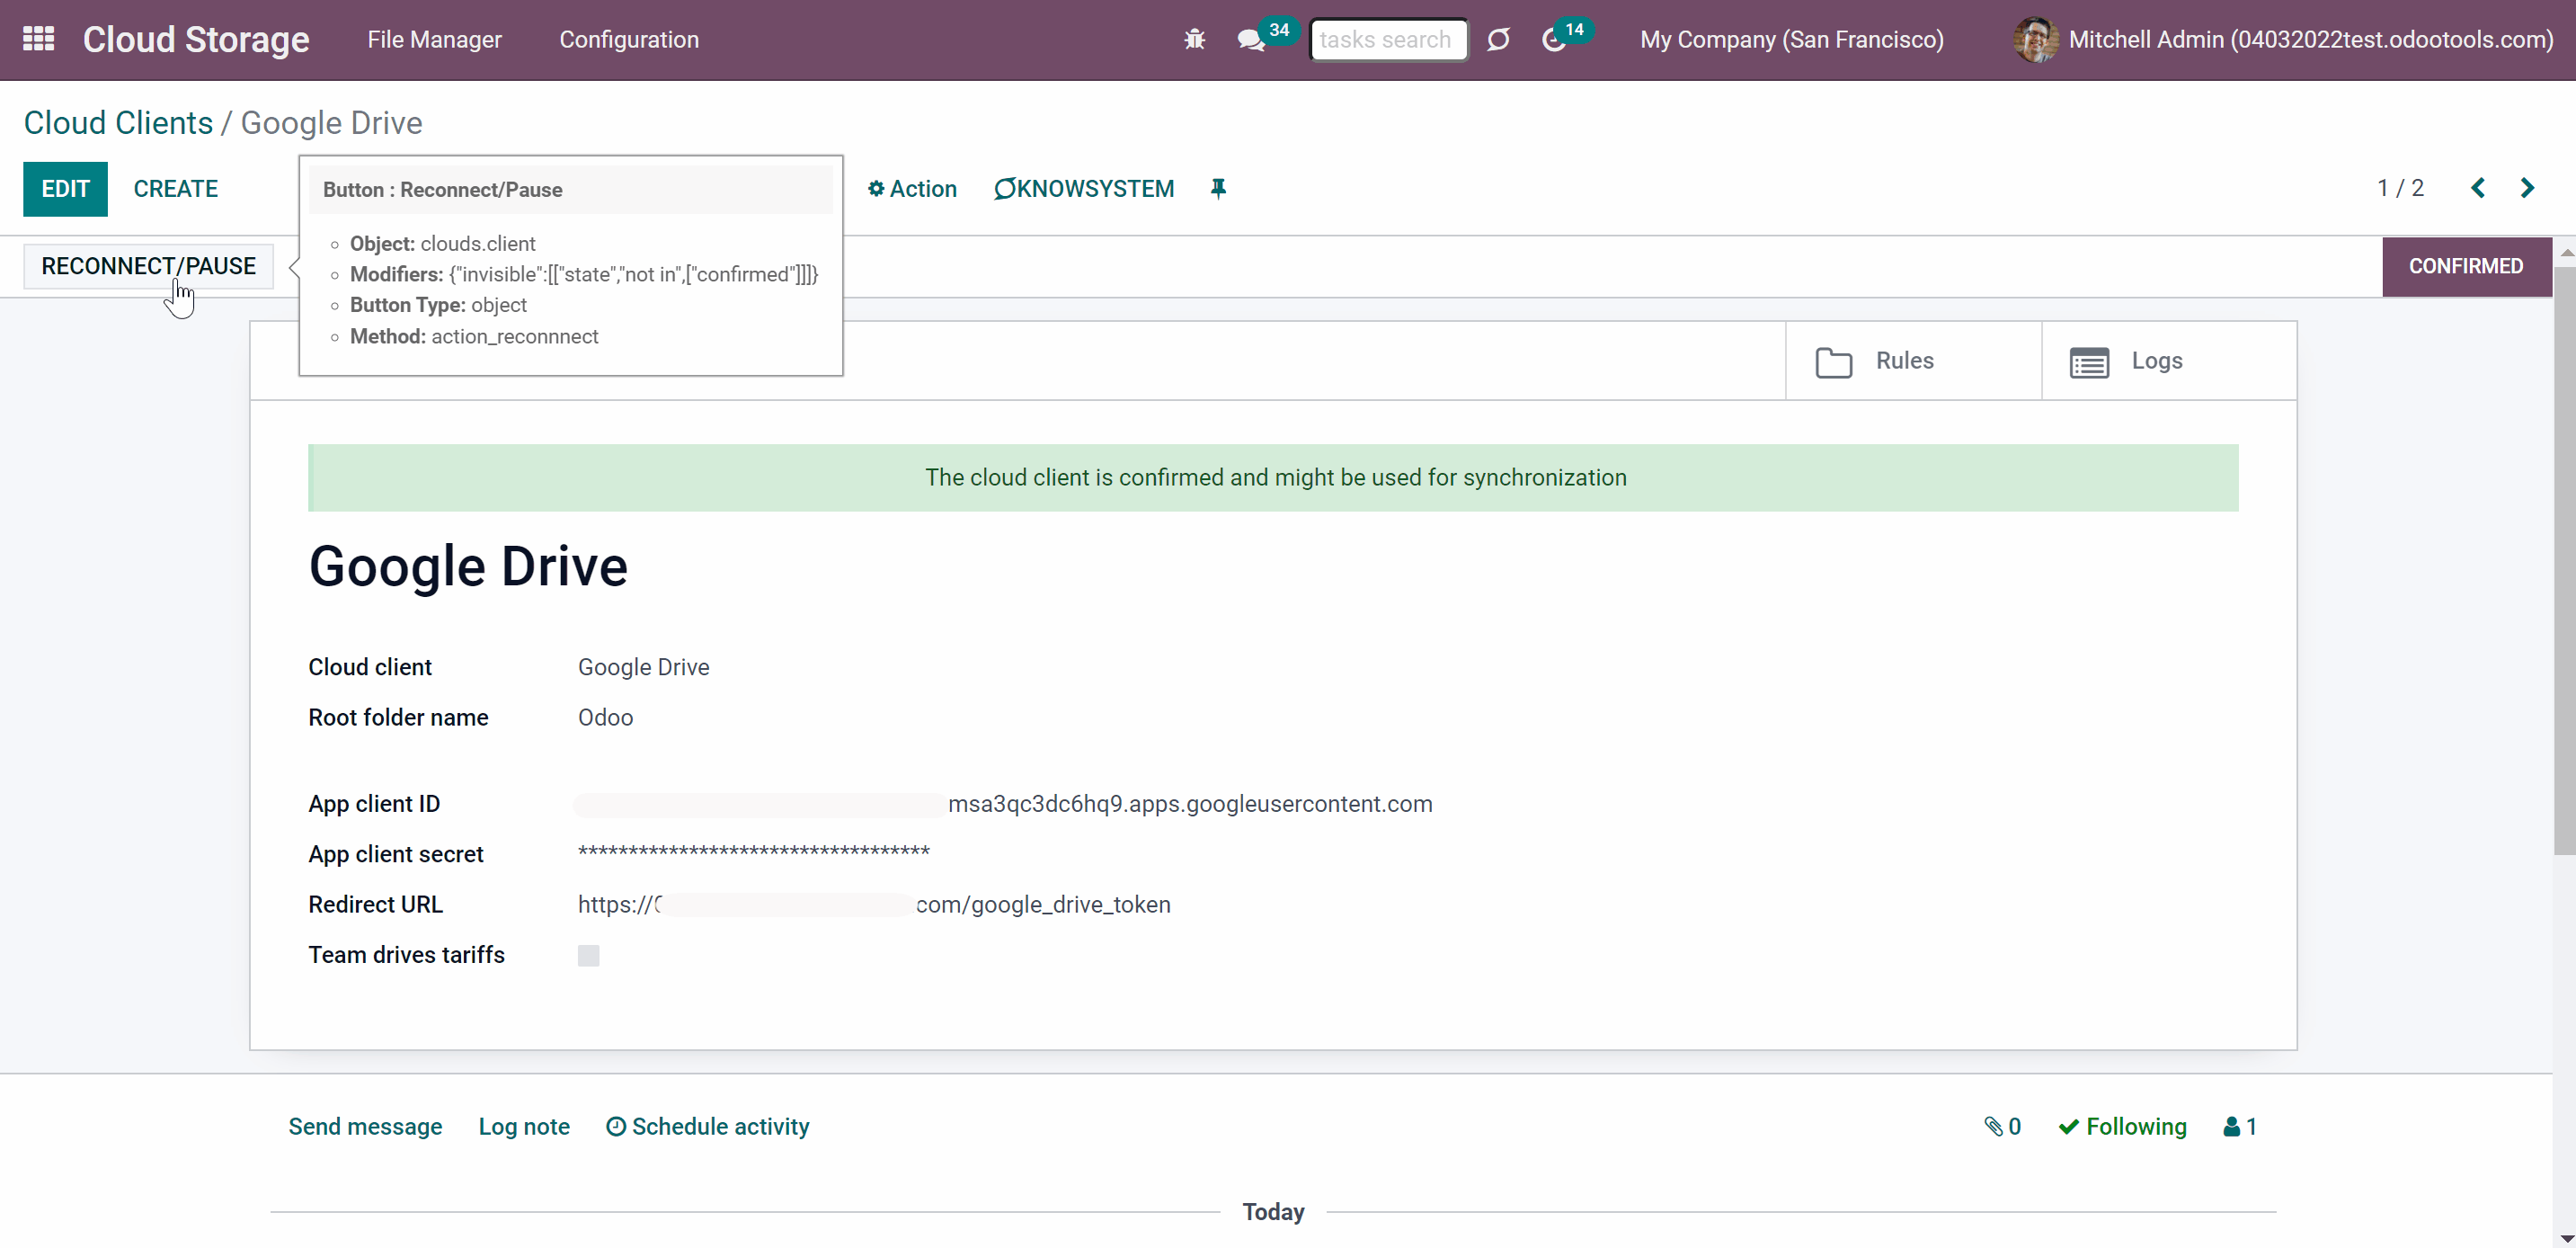Screen dimensions: 2576x1248
Task: Click the debug bug icon
Action: (1194, 39)
